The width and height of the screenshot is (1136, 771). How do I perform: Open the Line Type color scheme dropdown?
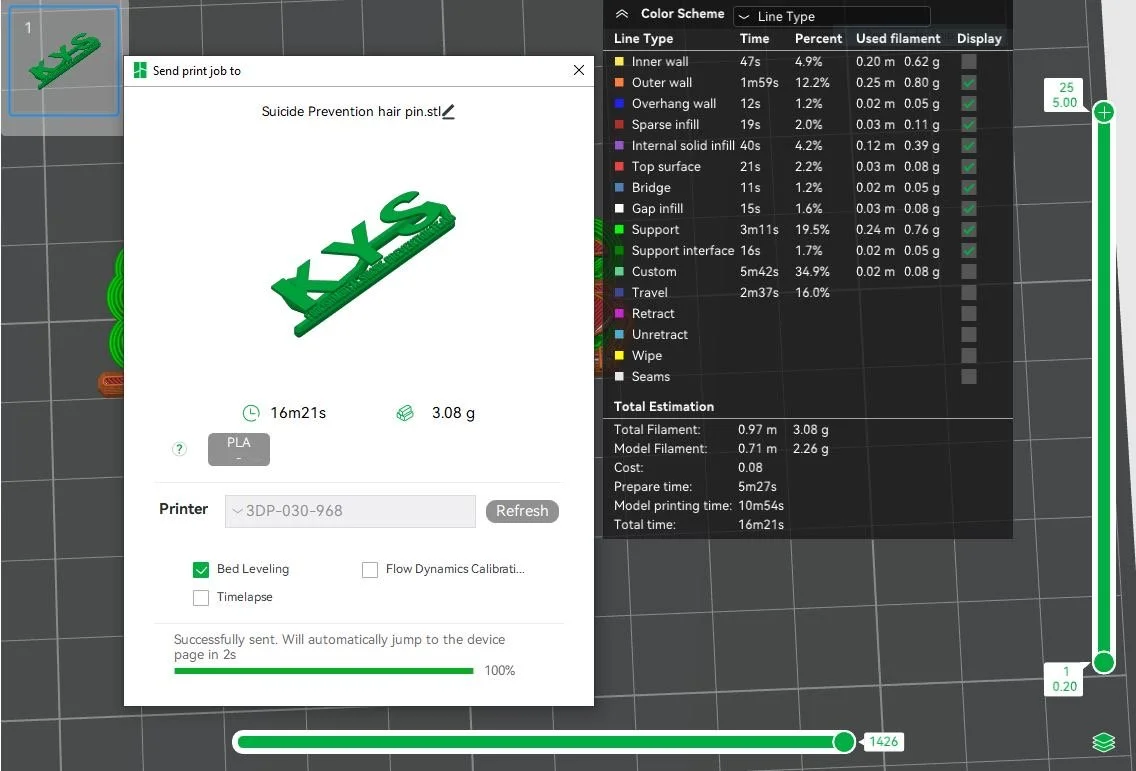tap(832, 16)
